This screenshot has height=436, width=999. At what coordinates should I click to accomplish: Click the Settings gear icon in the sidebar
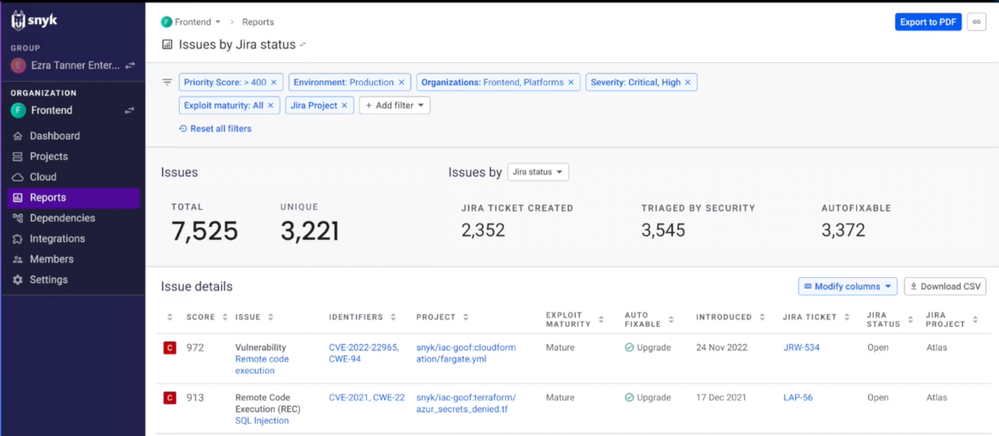[x=18, y=280]
